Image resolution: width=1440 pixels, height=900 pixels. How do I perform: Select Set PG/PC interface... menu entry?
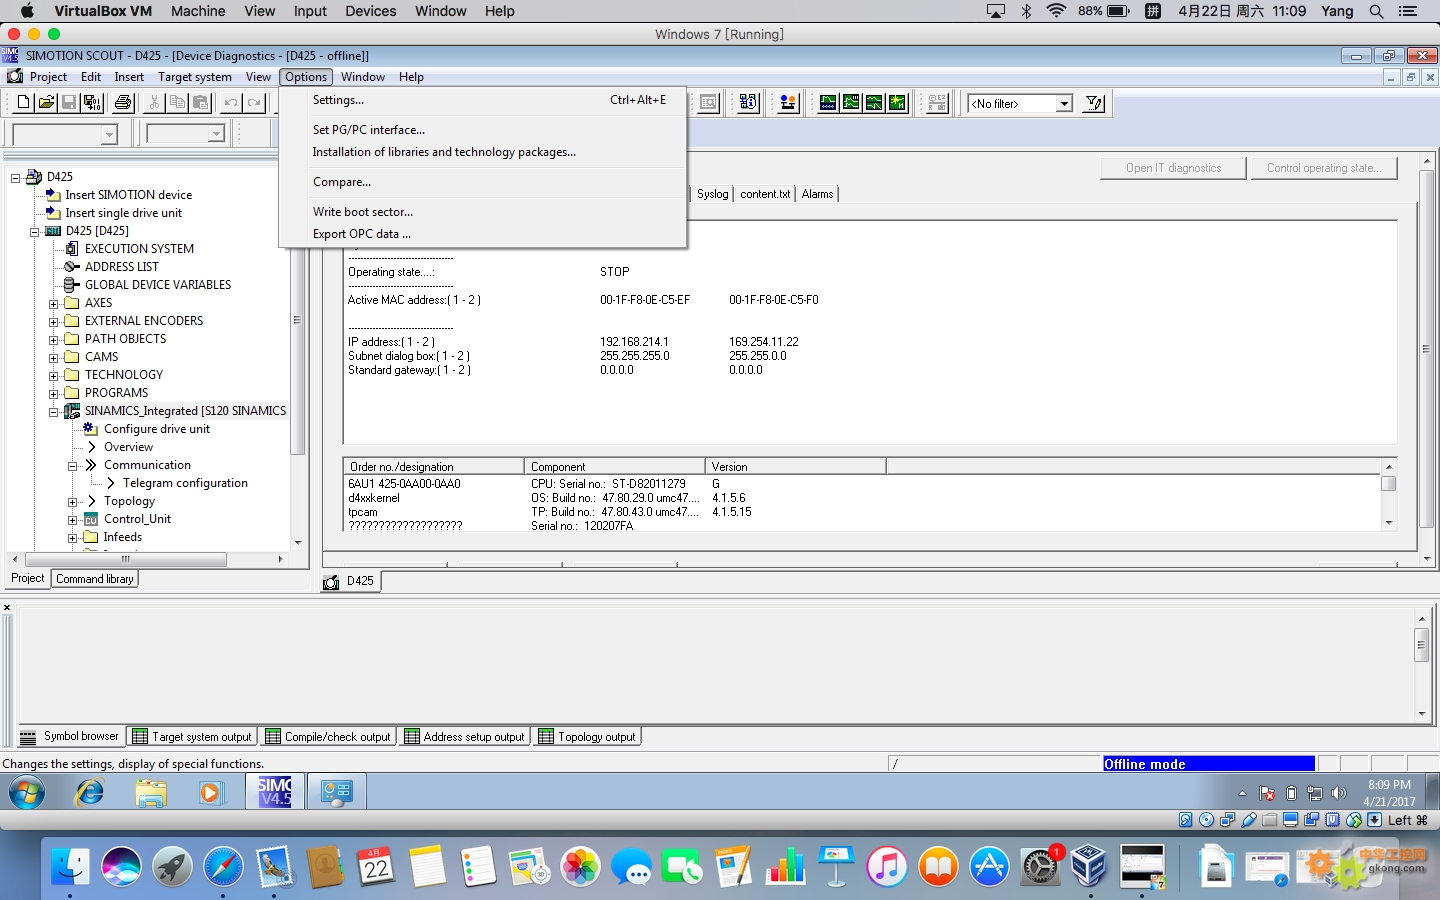click(x=483, y=130)
